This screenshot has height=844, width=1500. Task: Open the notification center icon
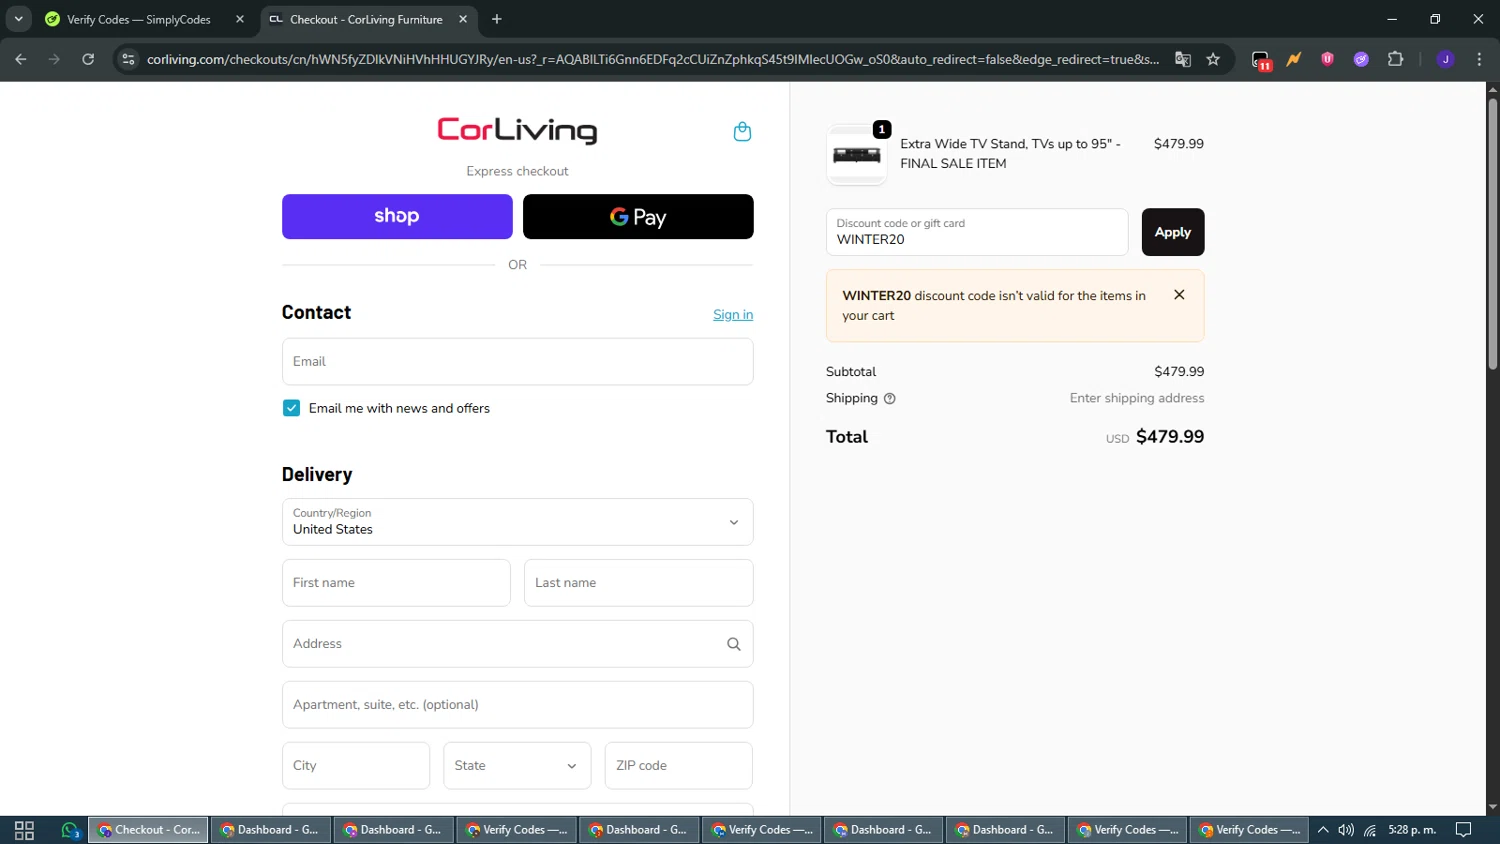pyautogui.click(x=1463, y=830)
